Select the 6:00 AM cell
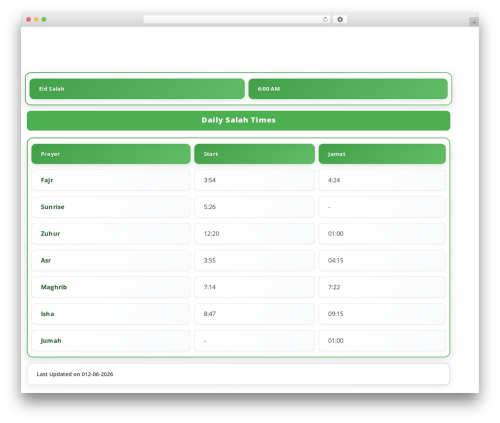The image size is (500, 423). click(x=348, y=89)
